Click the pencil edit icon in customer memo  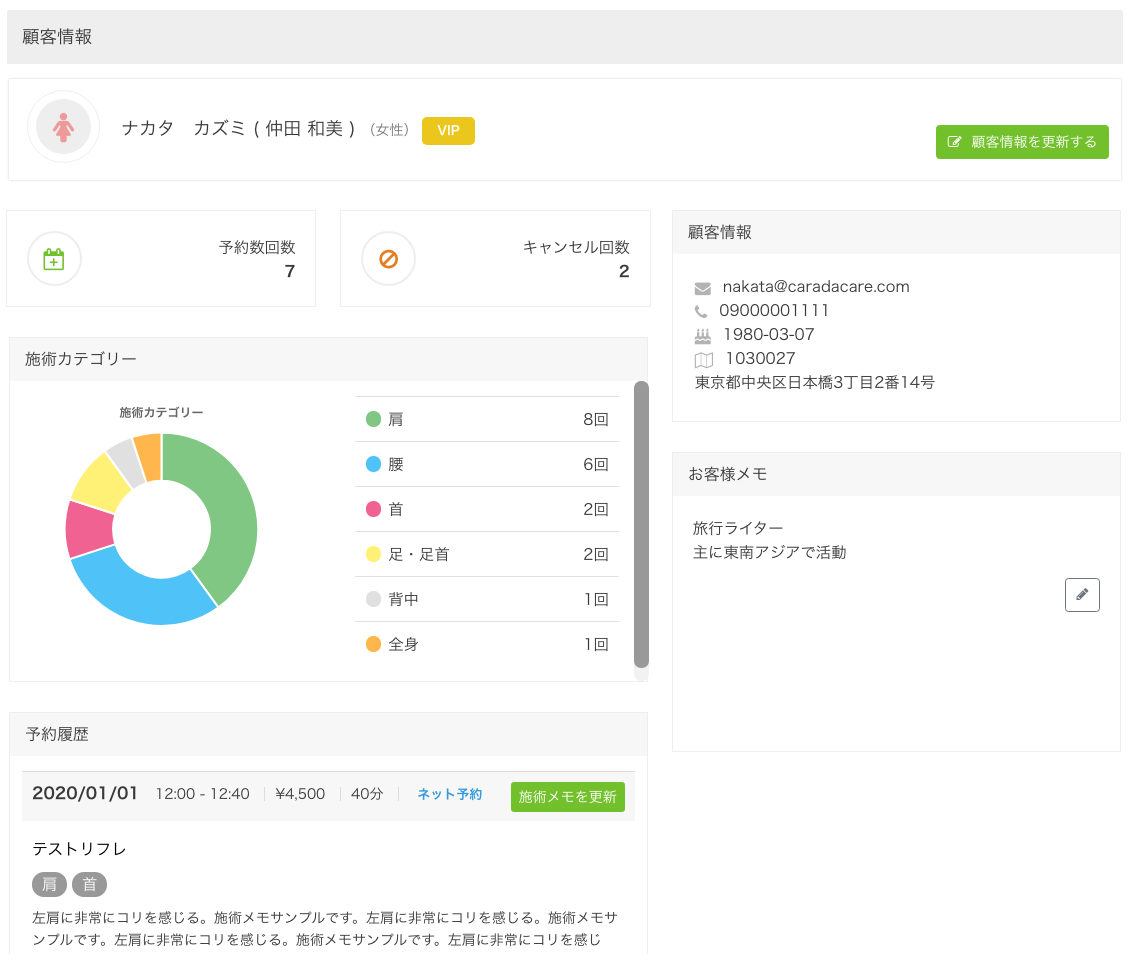pyautogui.click(x=1082, y=595)
